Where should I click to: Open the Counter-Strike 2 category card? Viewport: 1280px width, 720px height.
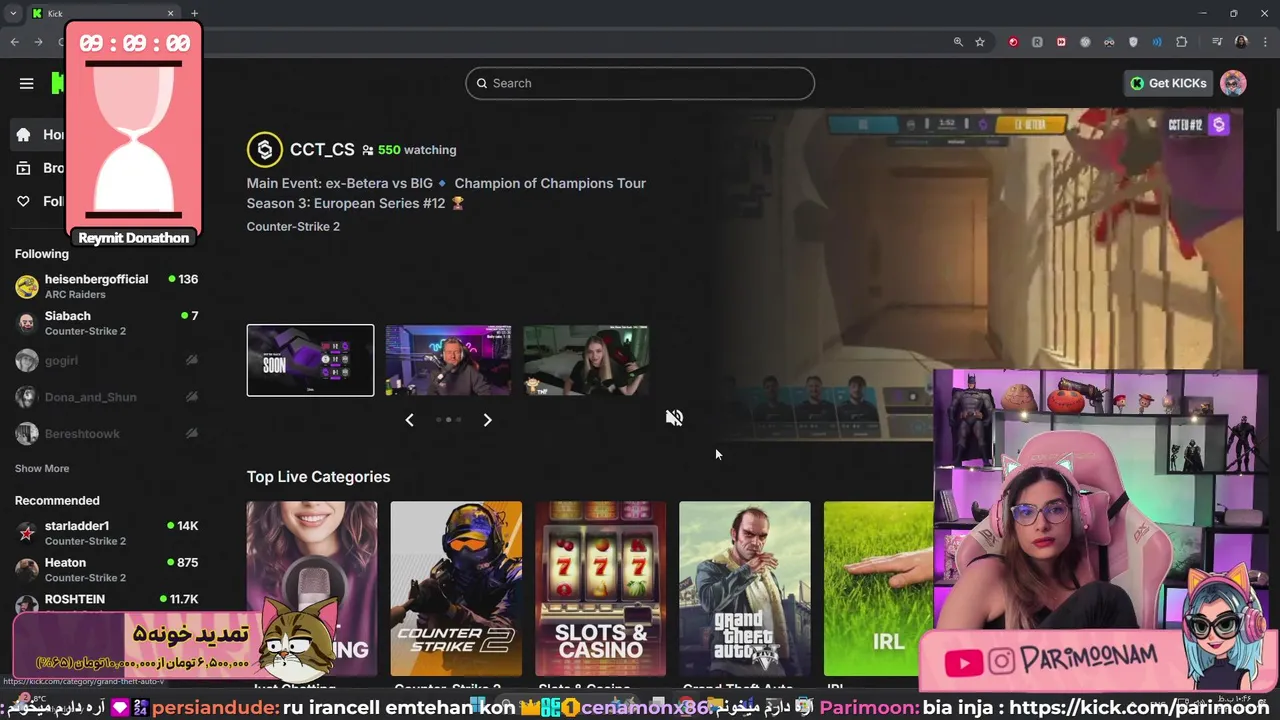click(456, 589)
